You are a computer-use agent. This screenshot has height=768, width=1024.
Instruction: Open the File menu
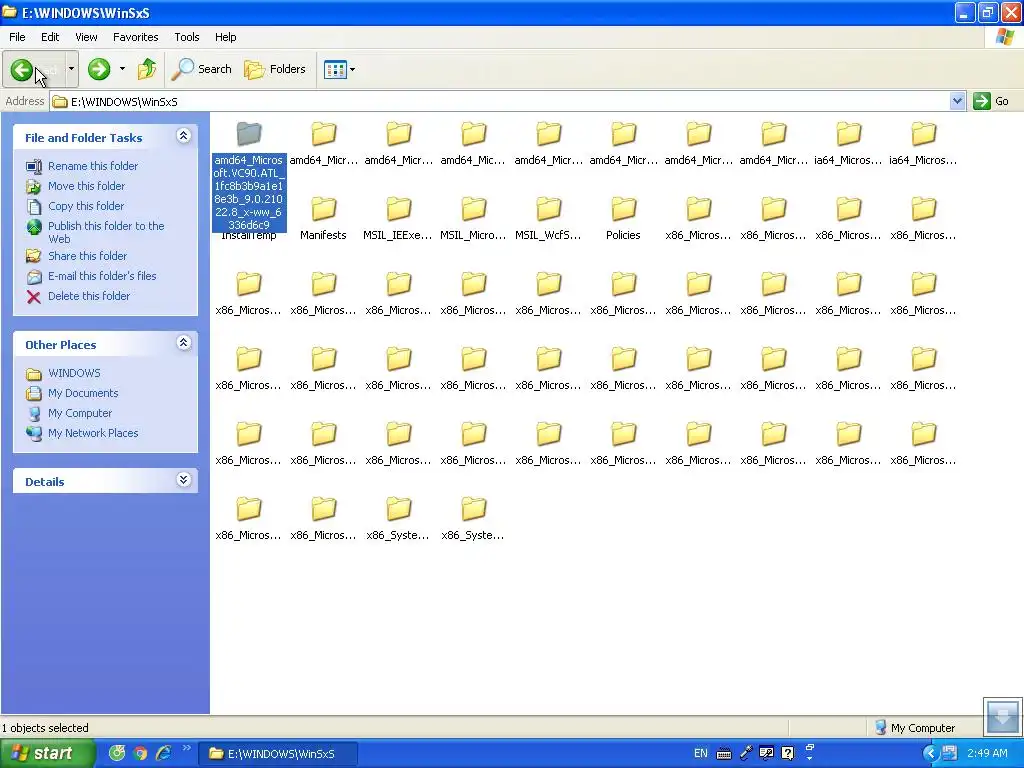click(x=17, y=37)
